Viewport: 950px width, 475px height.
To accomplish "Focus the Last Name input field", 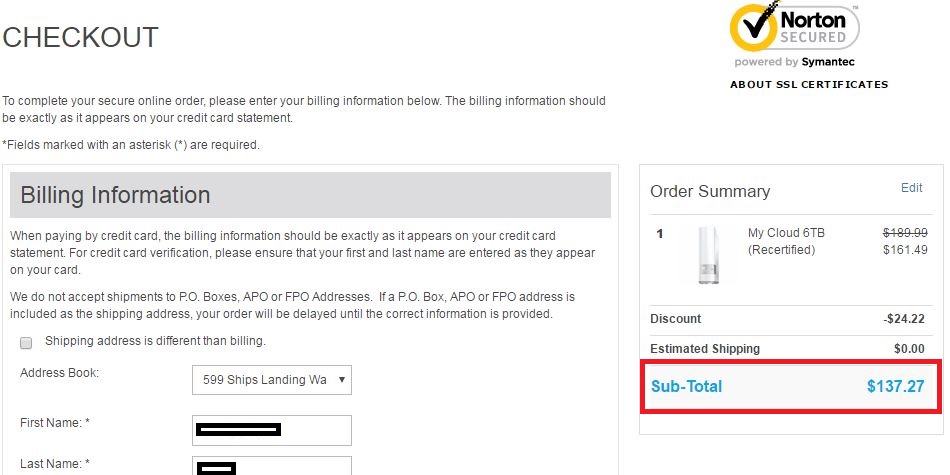I will coord(271,466).
